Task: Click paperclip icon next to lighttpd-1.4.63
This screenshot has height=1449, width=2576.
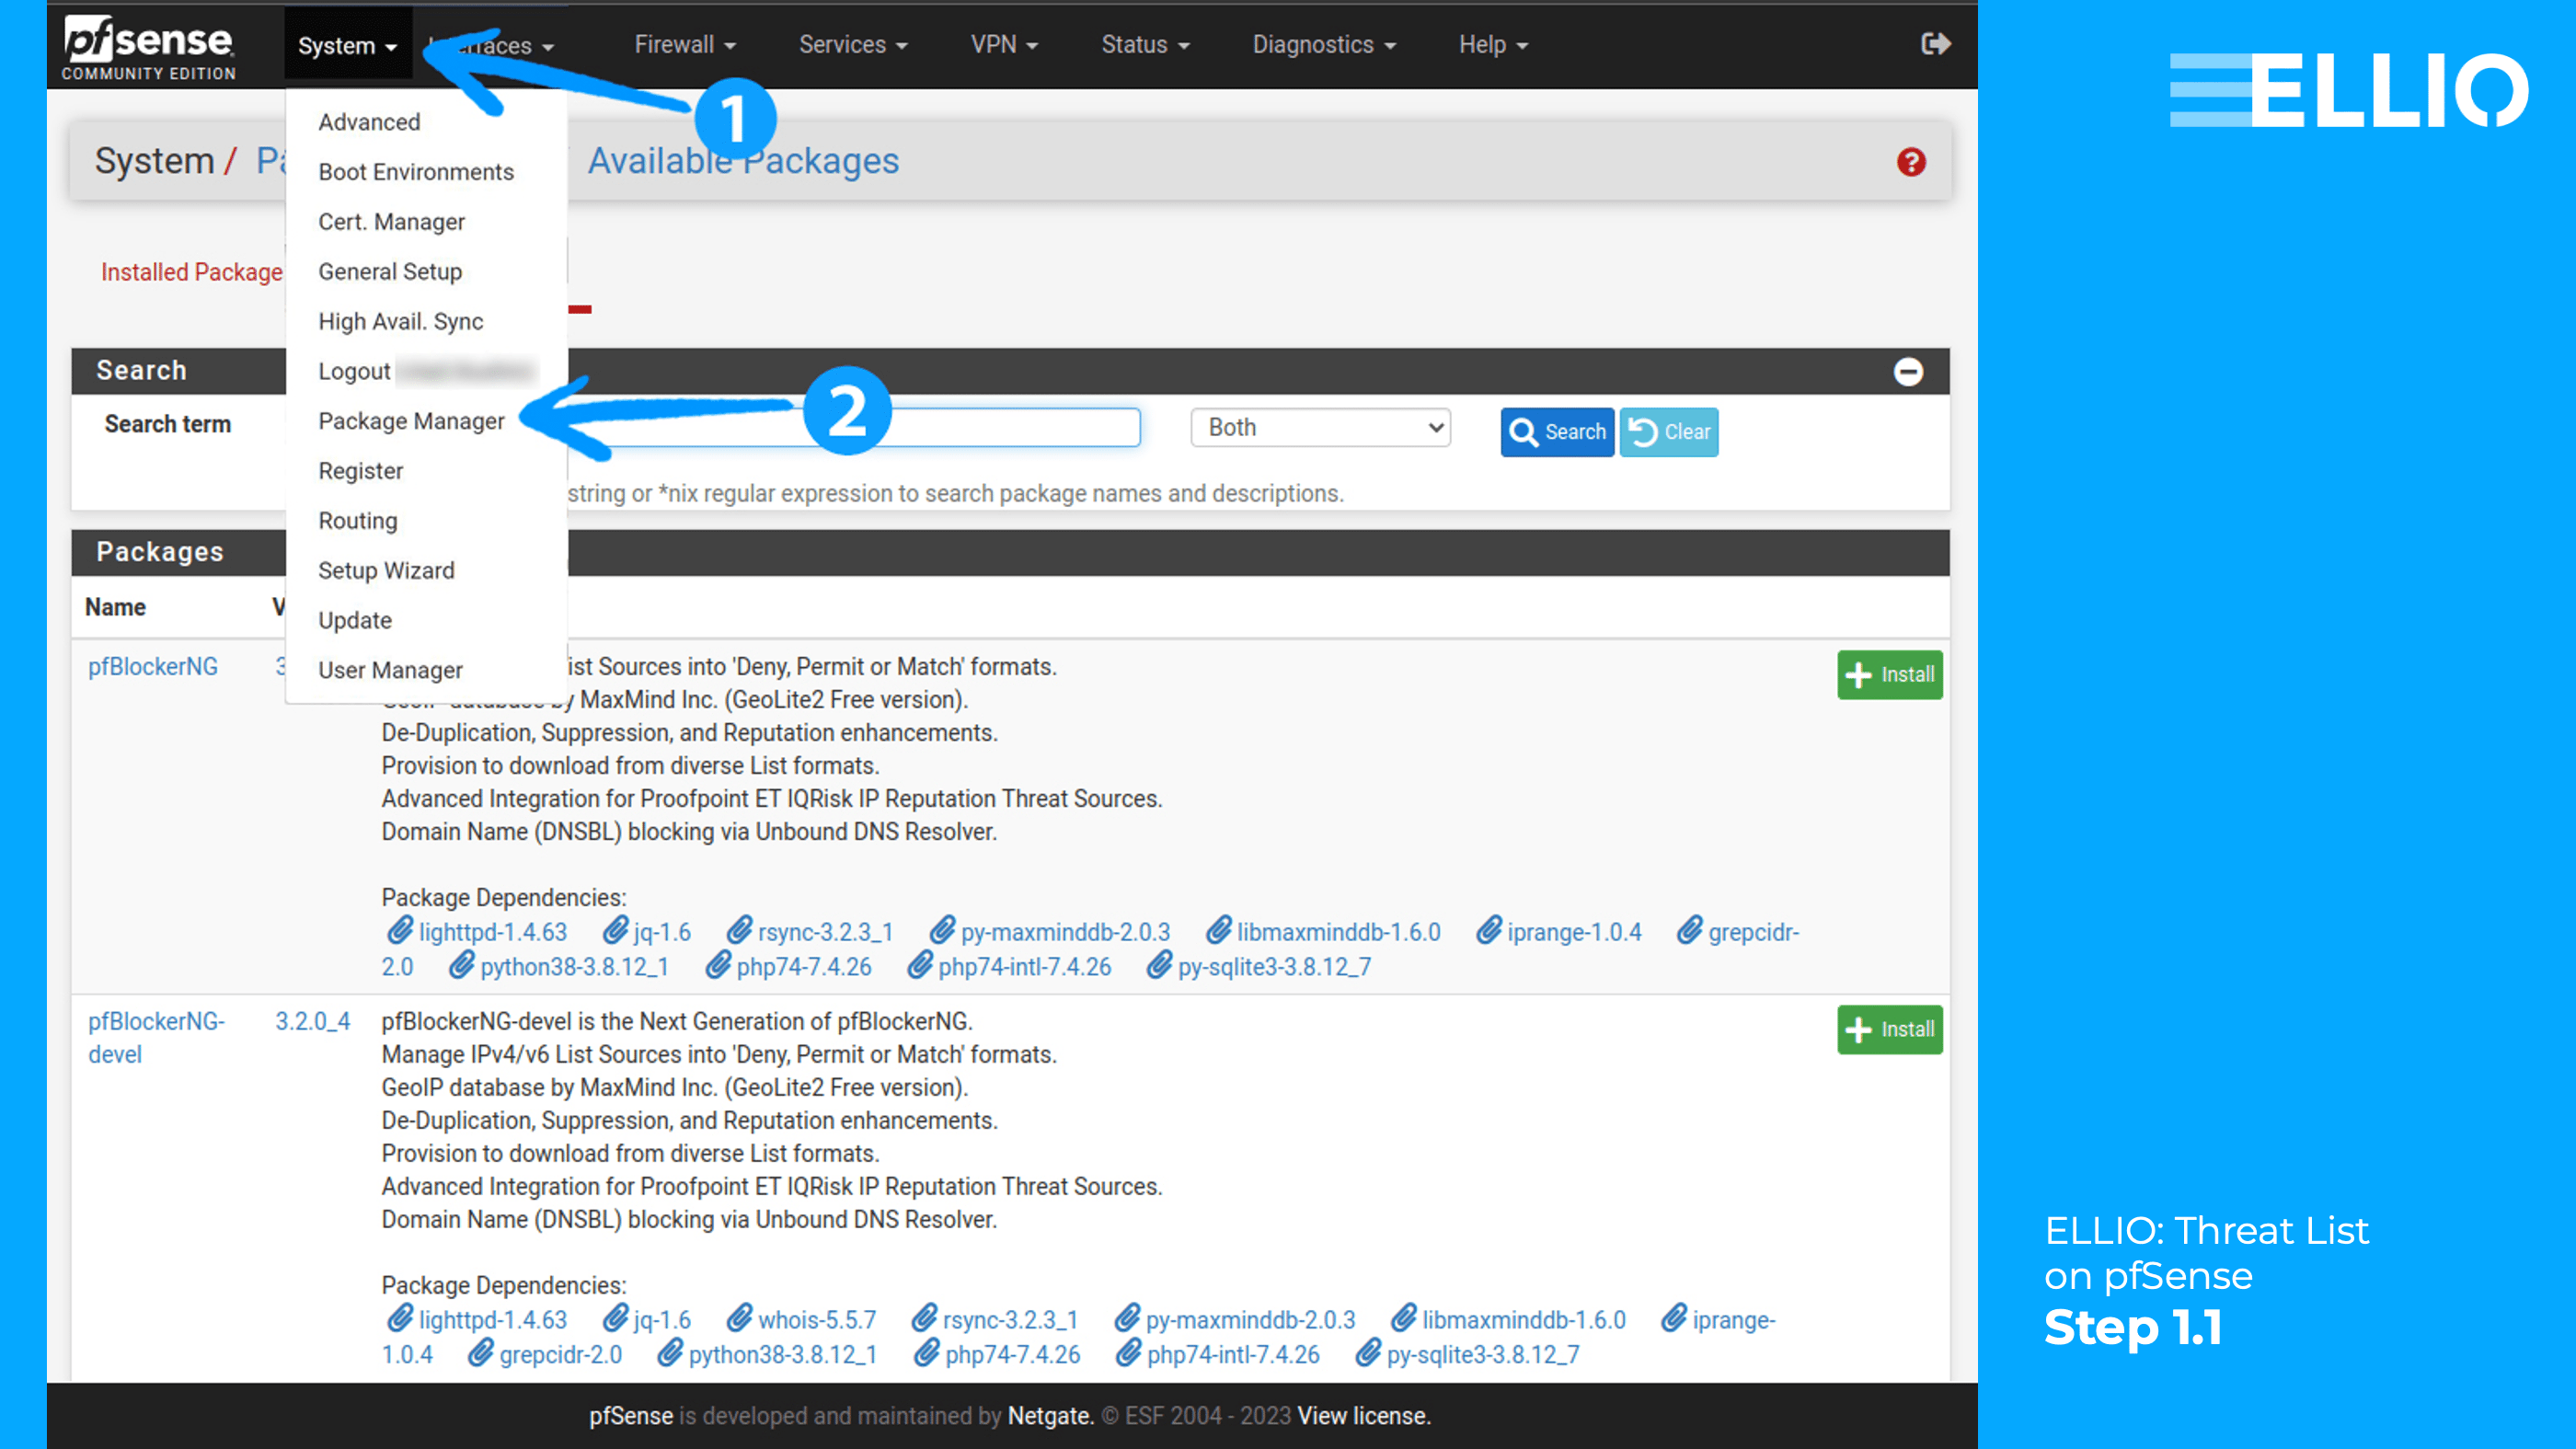Action: click(x=400, y=931)
